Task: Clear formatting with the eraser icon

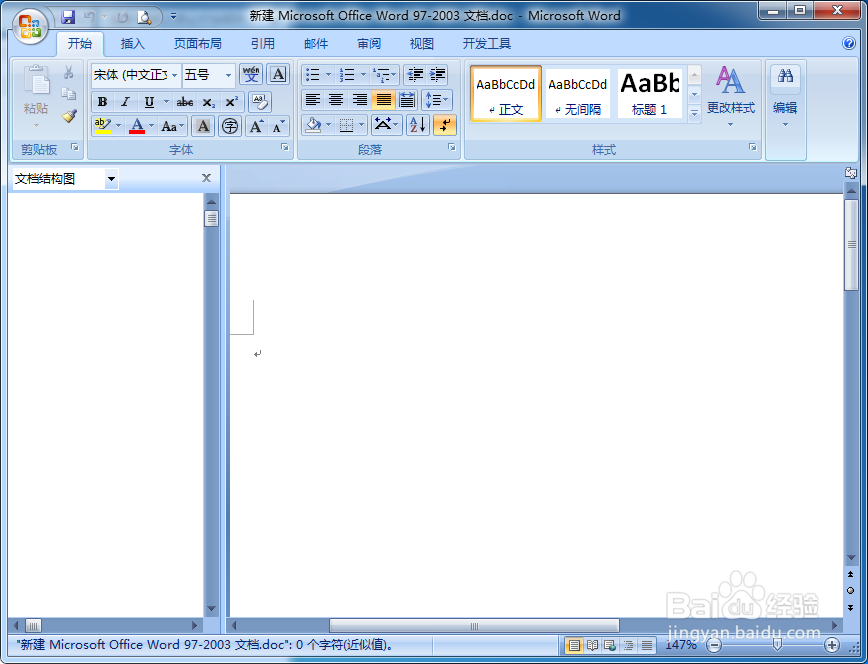Action: [x=260, y=102]
